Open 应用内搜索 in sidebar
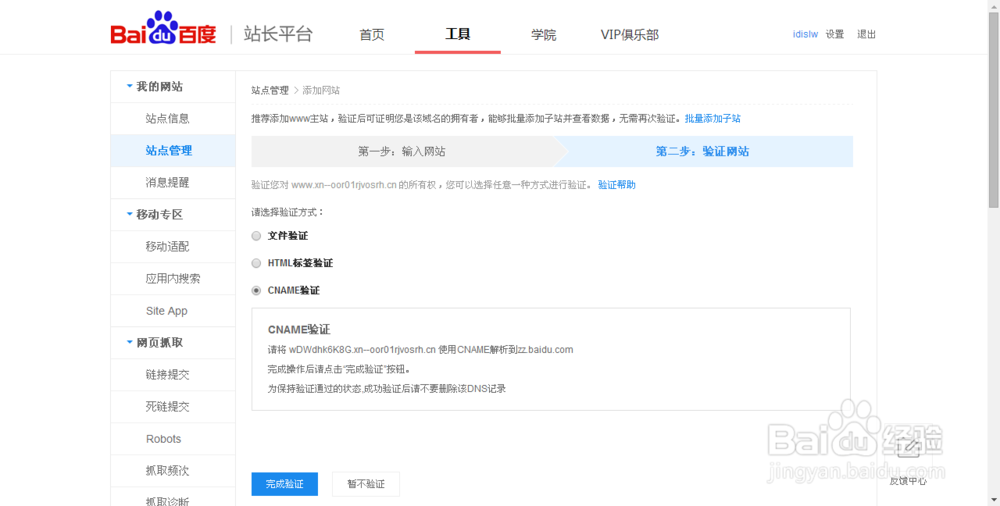The image size is (1000, 506). coord(173,279)
